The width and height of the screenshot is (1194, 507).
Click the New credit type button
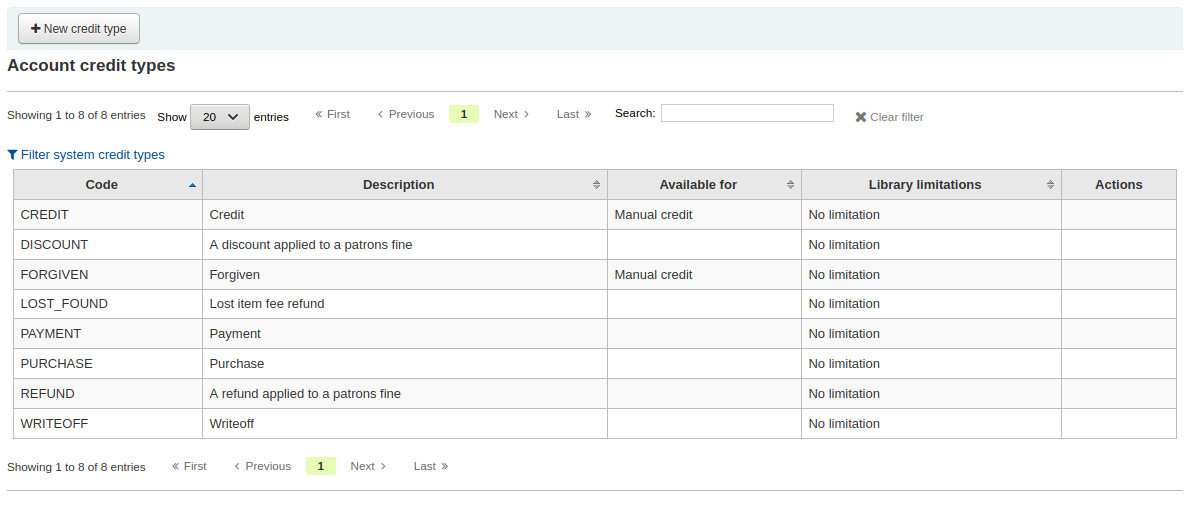(x=79, y=29)
